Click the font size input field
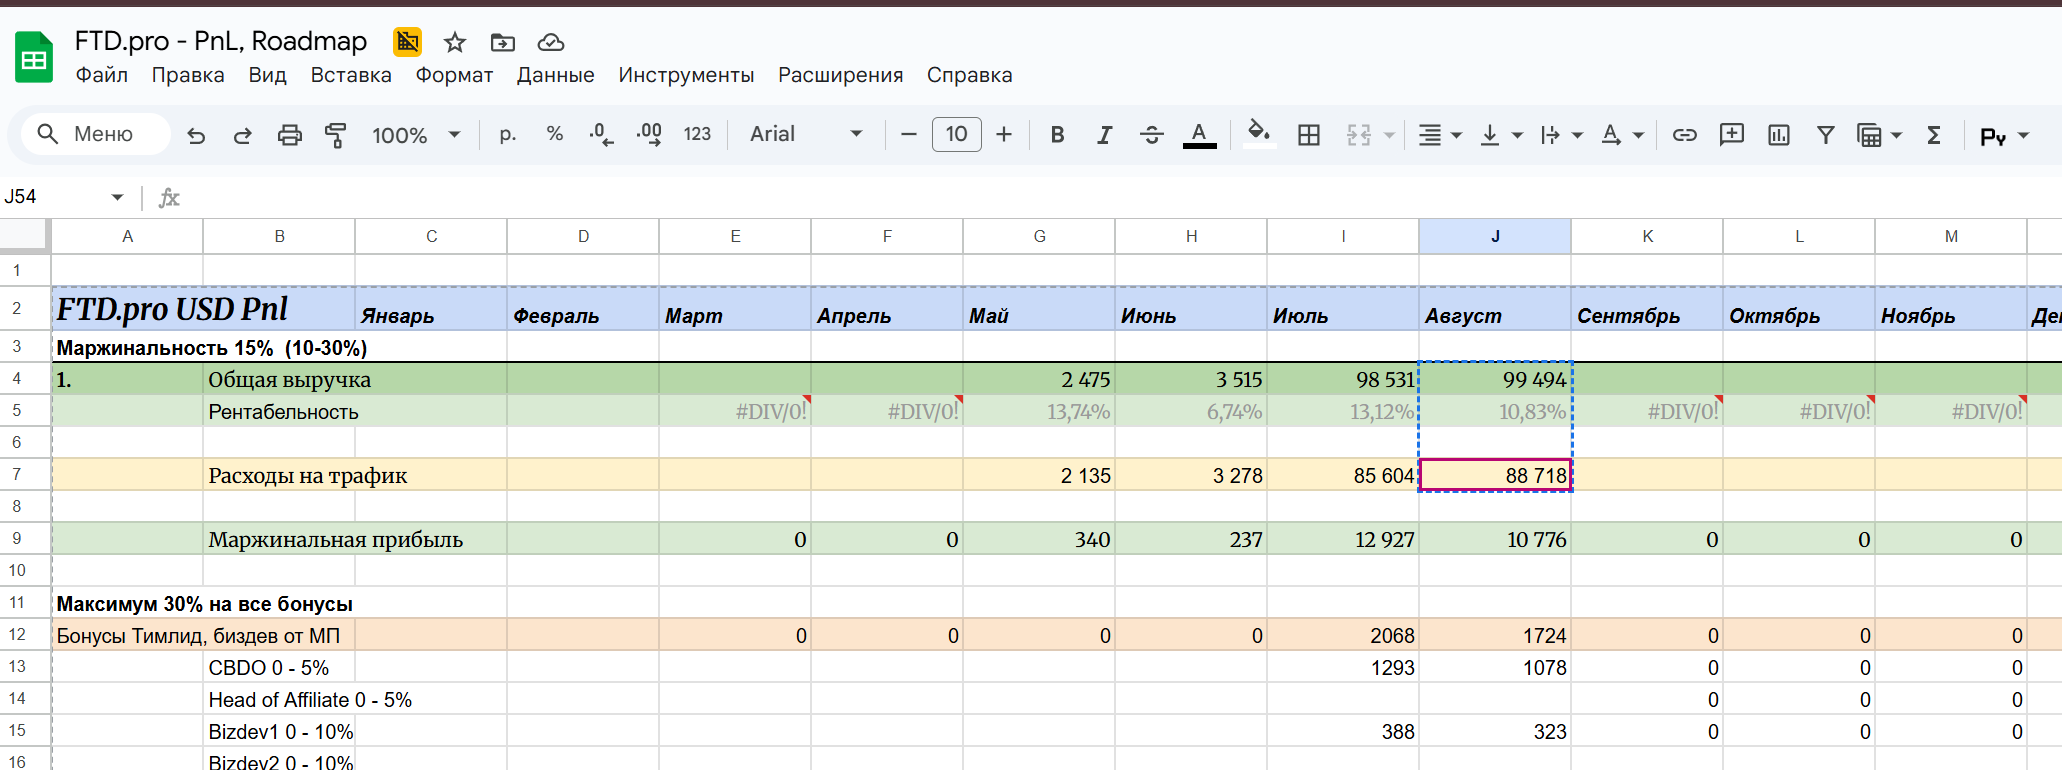This screenshot has width=2062, height=770. [956, 134]
